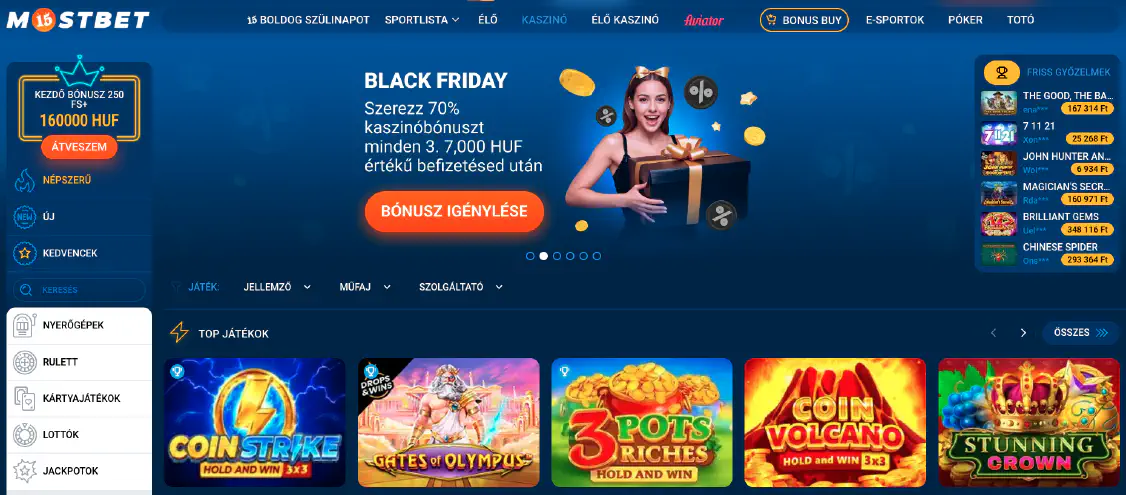Select the Kártyajátékok cards icon
This screenshot has height=495, width=1126.
click(x=24, y=399)
